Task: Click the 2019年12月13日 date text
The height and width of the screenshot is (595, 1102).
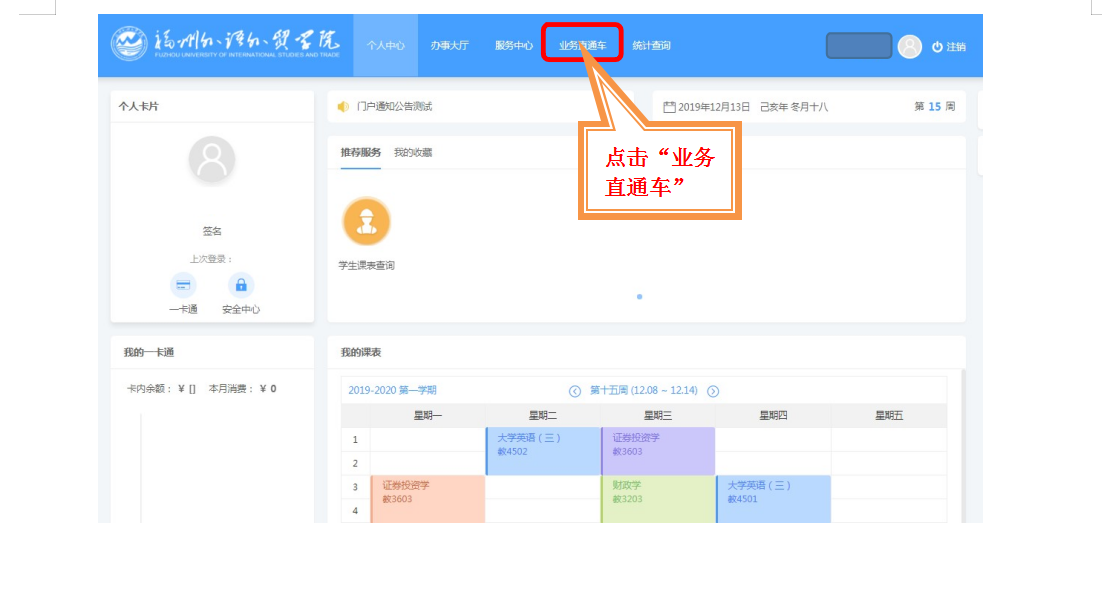Action: (714, 107)
